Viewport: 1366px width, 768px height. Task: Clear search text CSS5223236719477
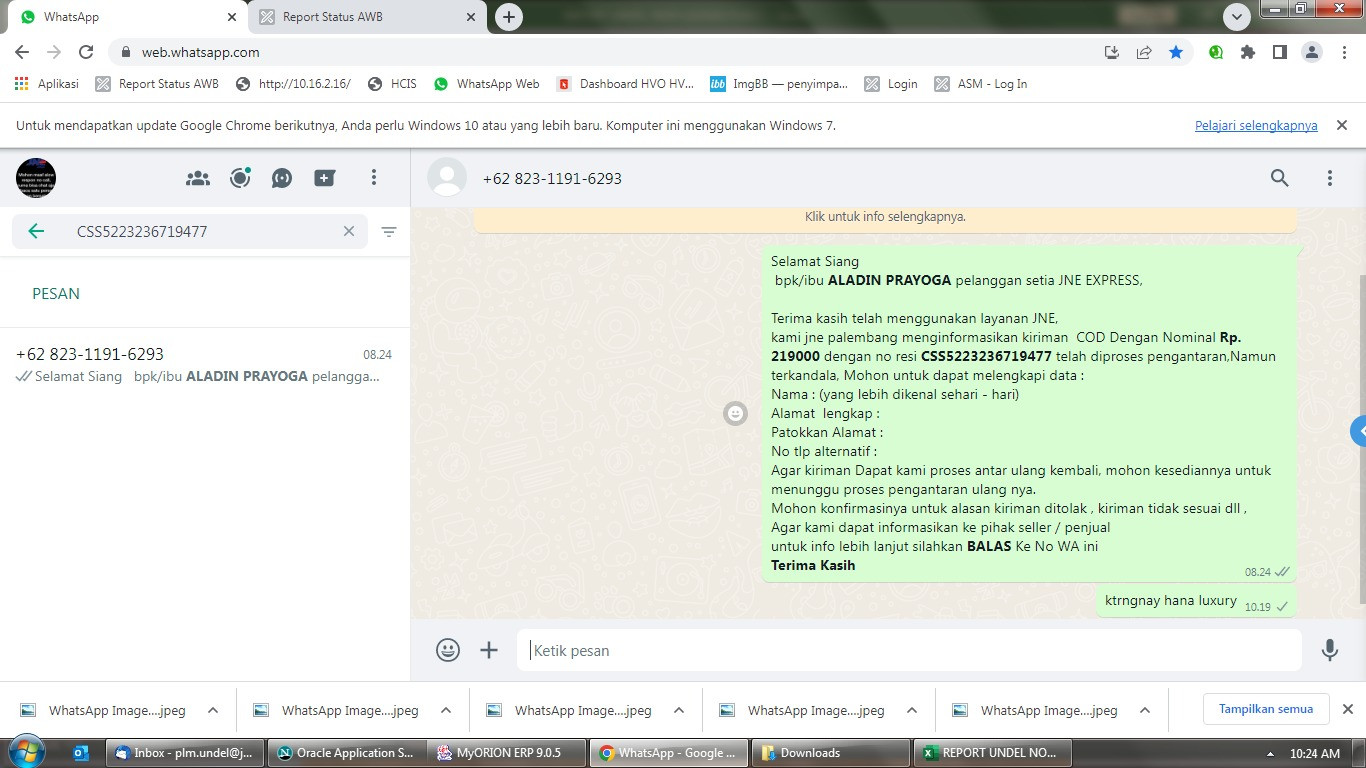pos(349,231)
